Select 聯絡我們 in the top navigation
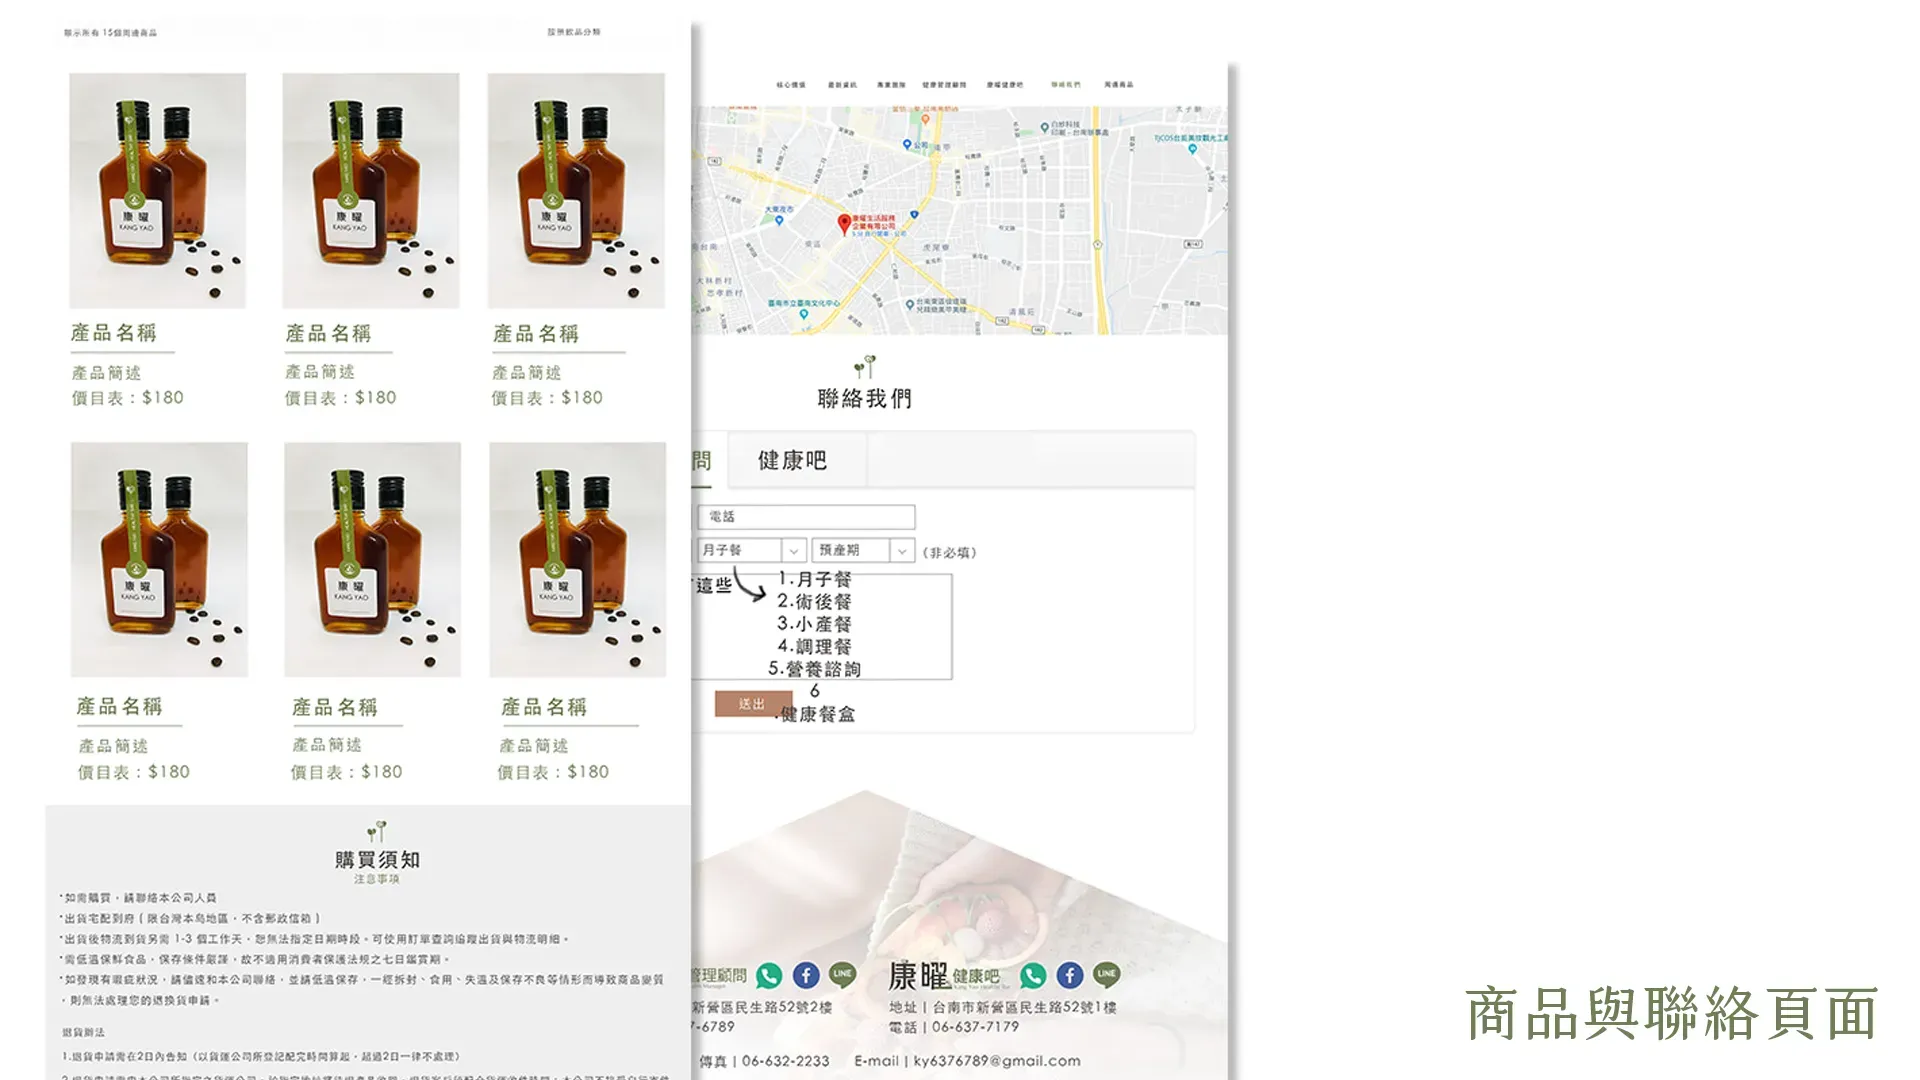The width and height of the screenshot is (1920, 1080). [1065, 85]
